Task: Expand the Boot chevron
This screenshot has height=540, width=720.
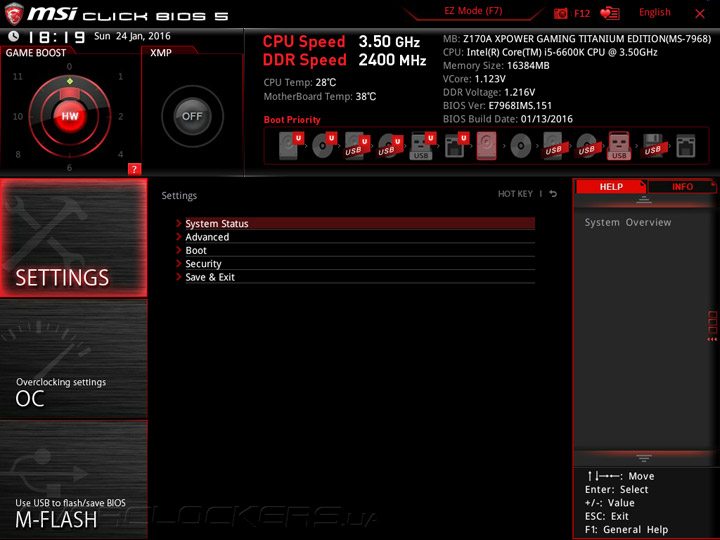Action: point(179,250)
